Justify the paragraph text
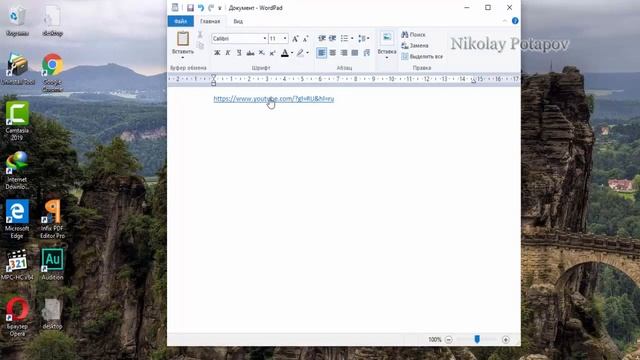640x360 pixels. pos(355,53)
